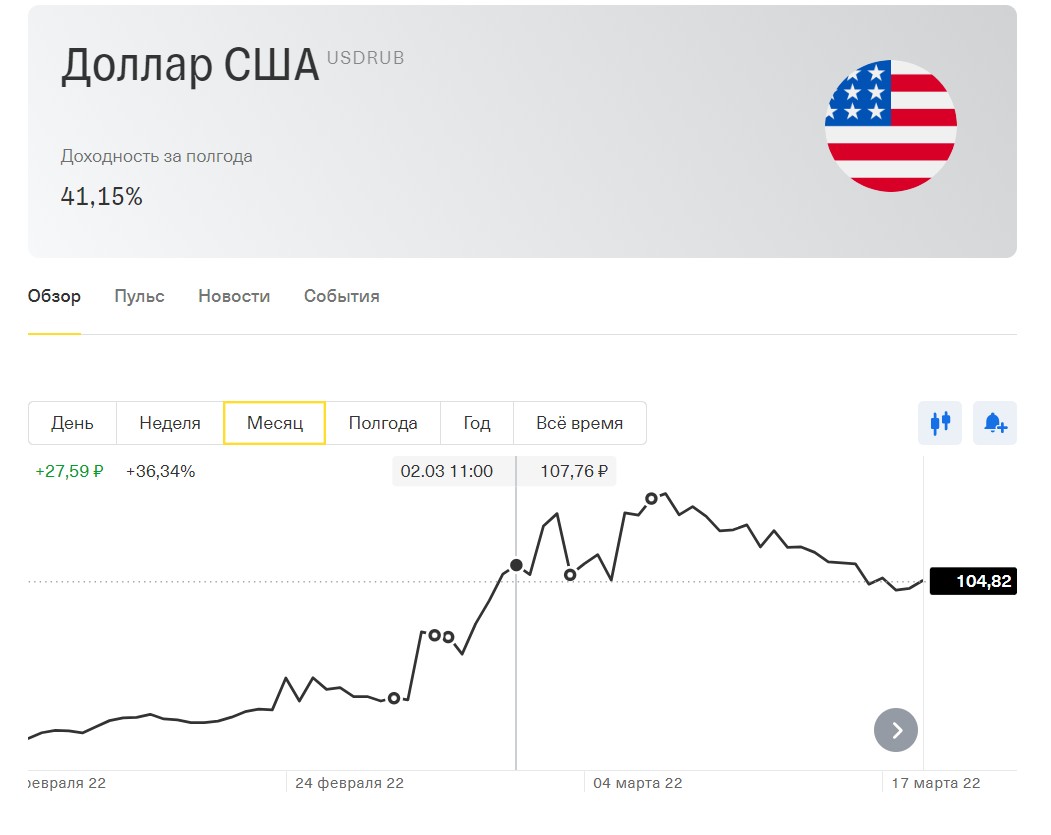Image resolution: width=1051 pixels, height=835 pixels.
Task: Select the Неделя time period
Action: [170, 423]
